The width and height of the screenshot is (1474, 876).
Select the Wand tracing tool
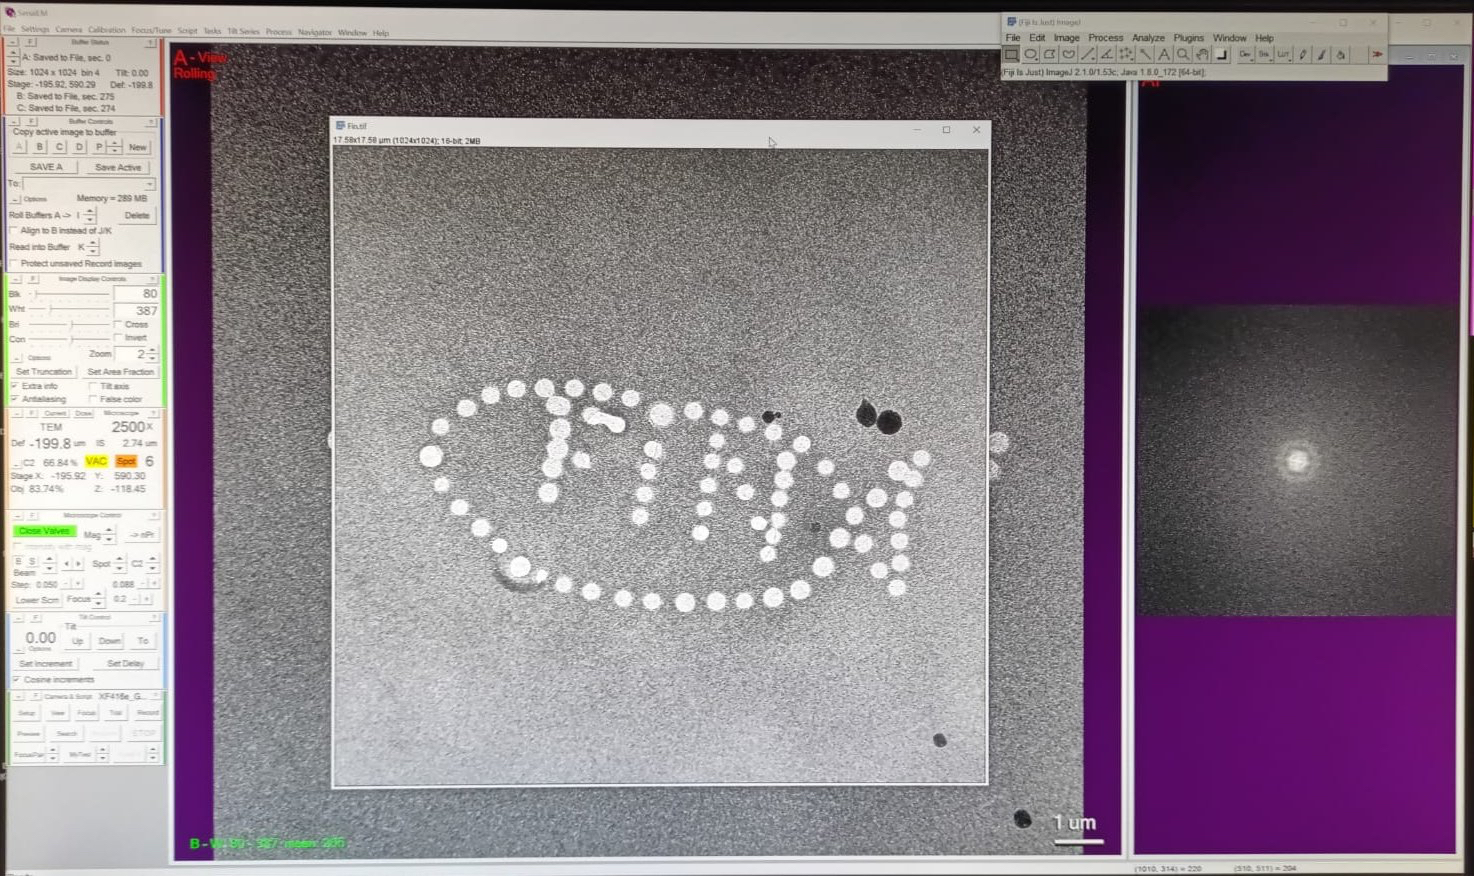1145,55
